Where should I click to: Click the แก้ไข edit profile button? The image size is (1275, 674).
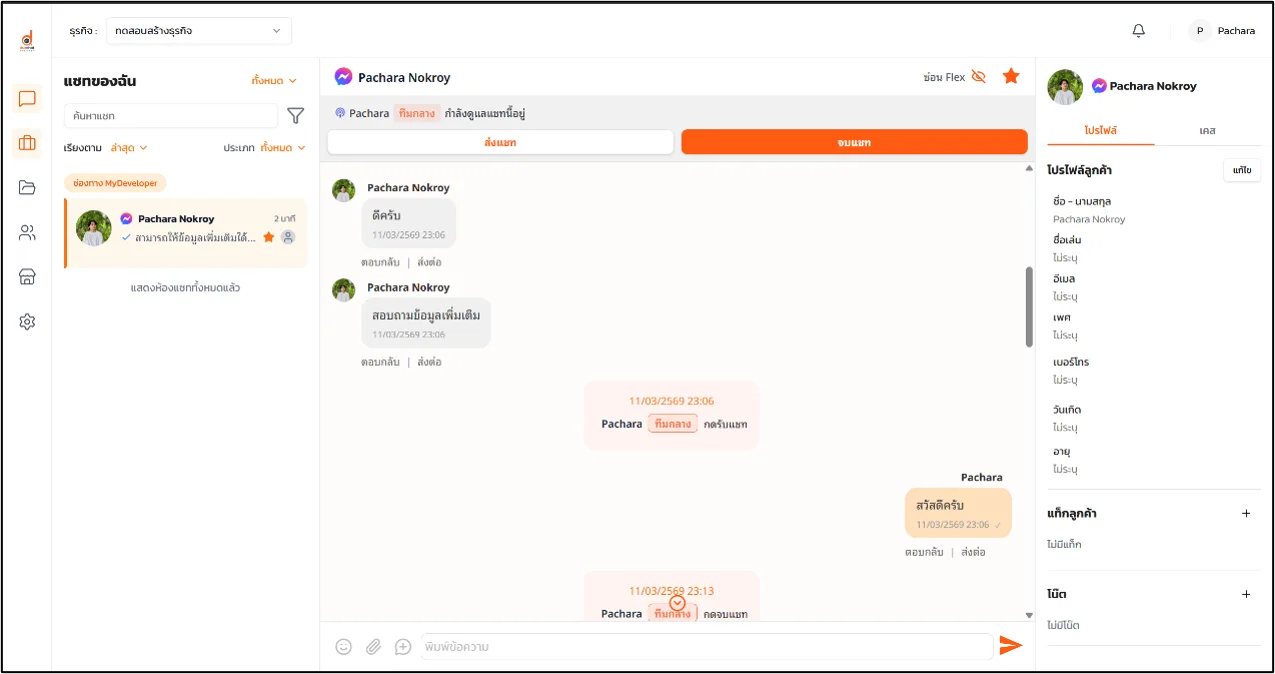(x=1242, y=170)
